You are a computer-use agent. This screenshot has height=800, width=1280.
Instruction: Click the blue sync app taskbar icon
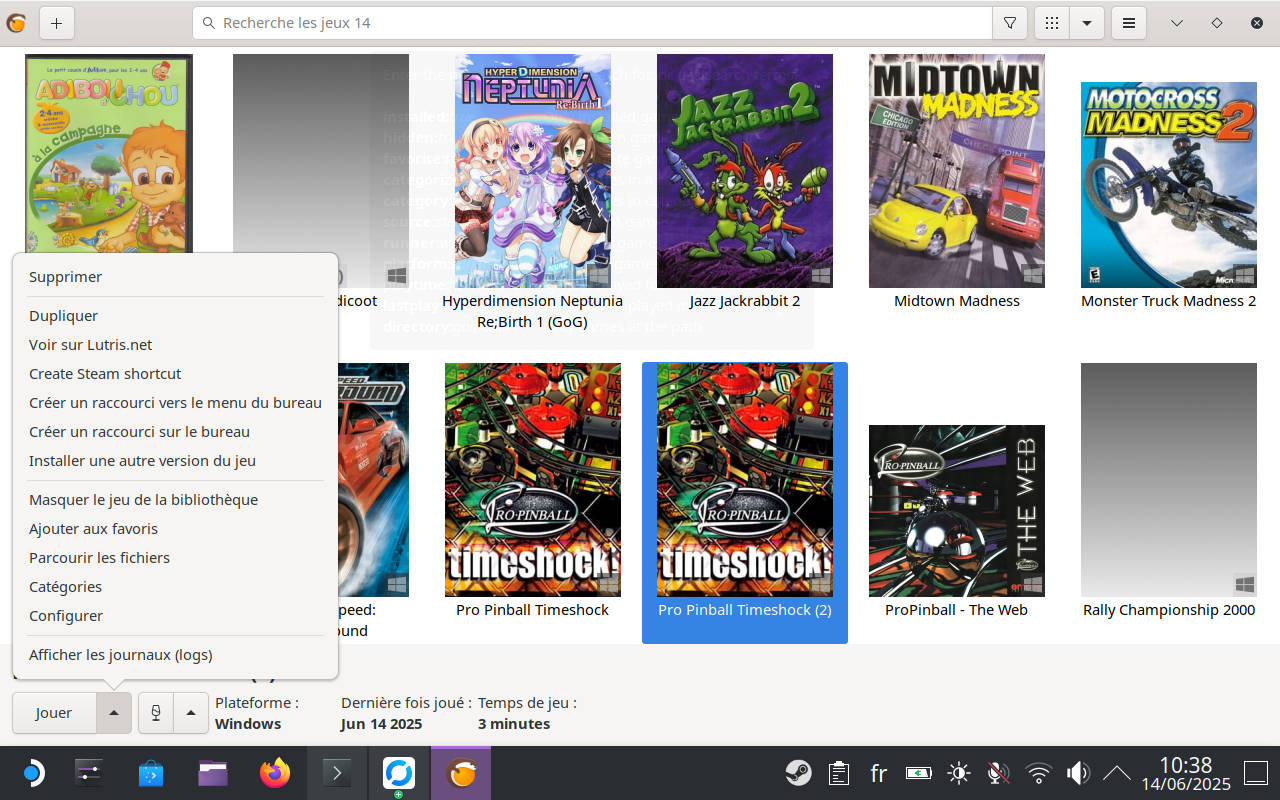click(x=399, y=773)
